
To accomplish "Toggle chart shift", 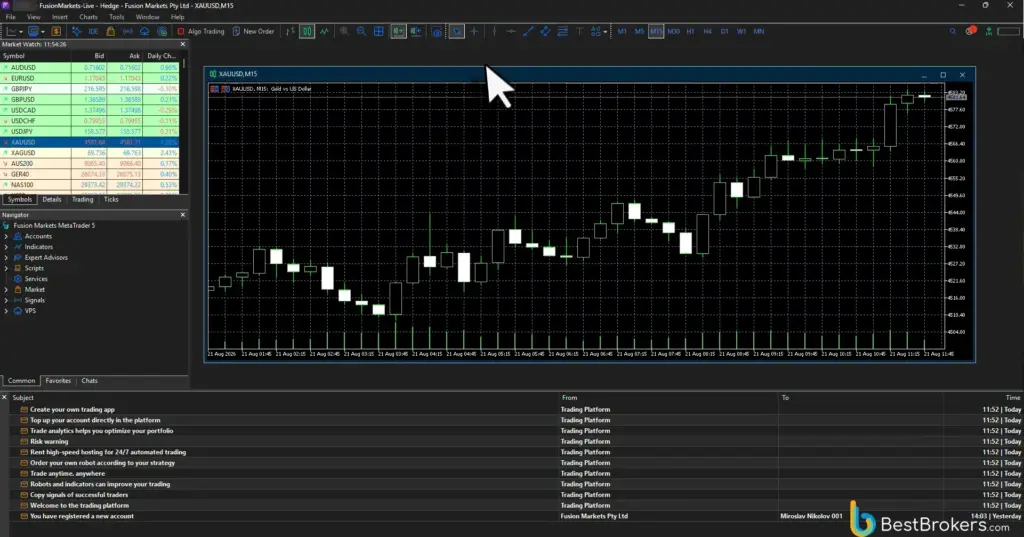I will (415, 31).
